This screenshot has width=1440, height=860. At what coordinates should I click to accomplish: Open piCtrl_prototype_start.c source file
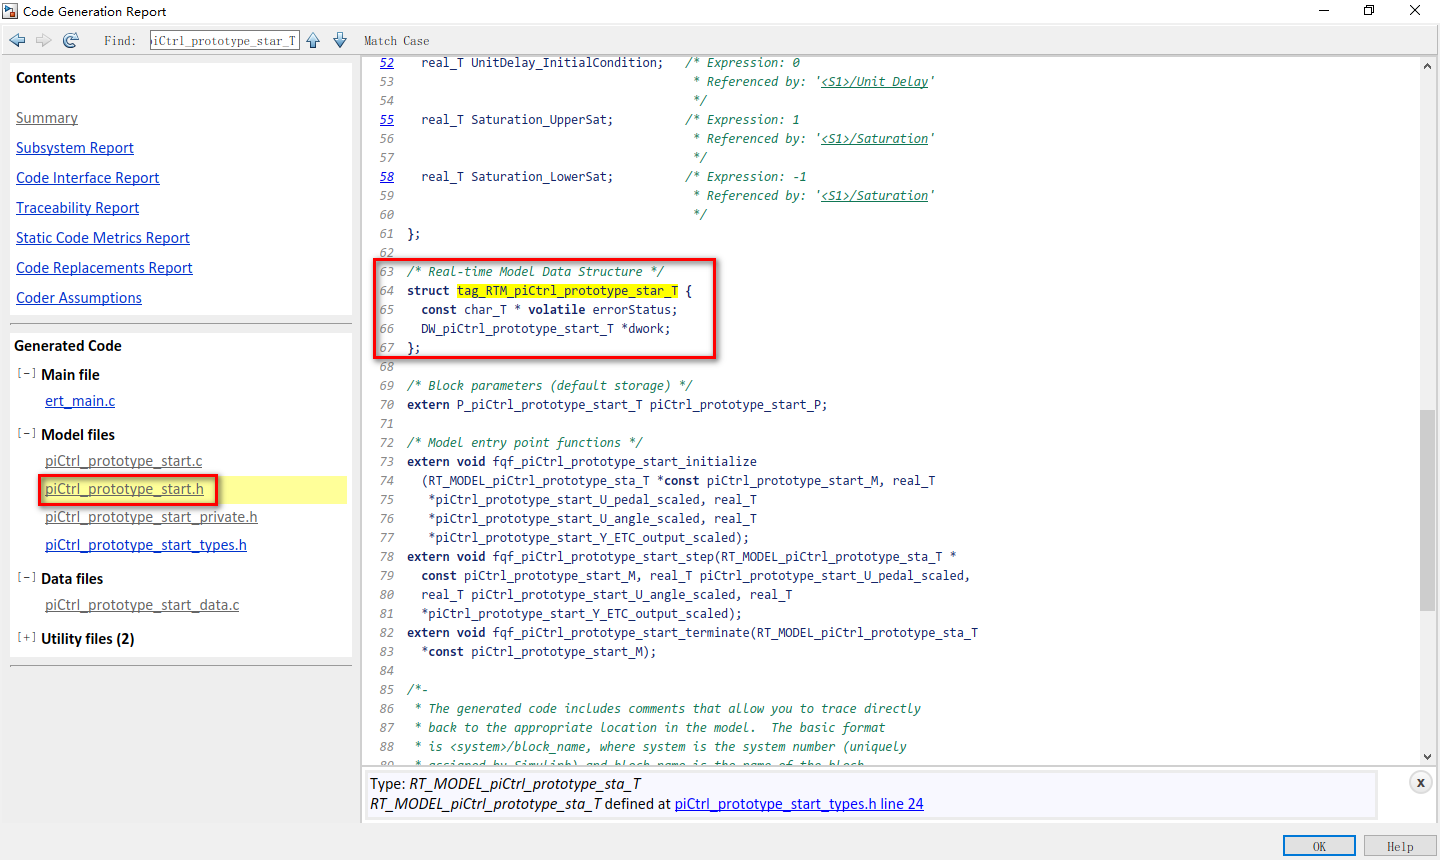point(124,461)
